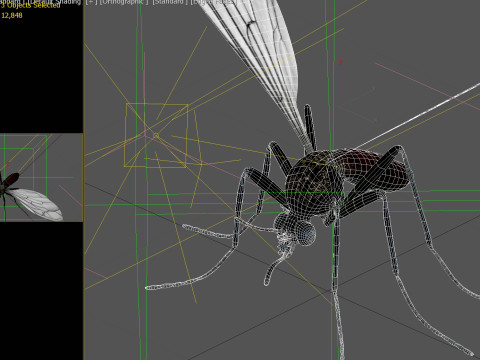Open the Edged Faces shading menu
Image resolution: width=480 pixels, height=360 pixels.
point(214,2)
